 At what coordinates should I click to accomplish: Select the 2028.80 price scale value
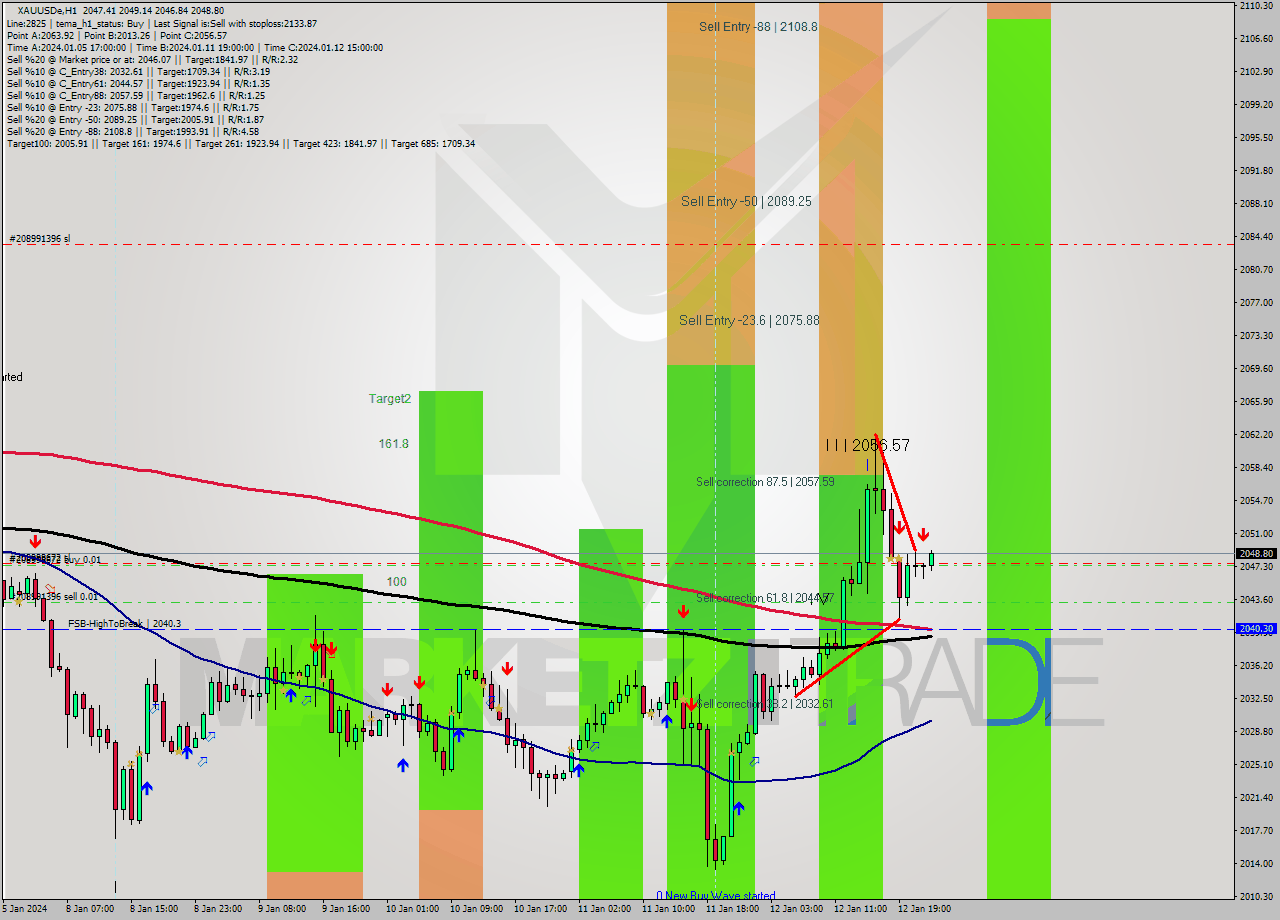(x=1256, y=732)
